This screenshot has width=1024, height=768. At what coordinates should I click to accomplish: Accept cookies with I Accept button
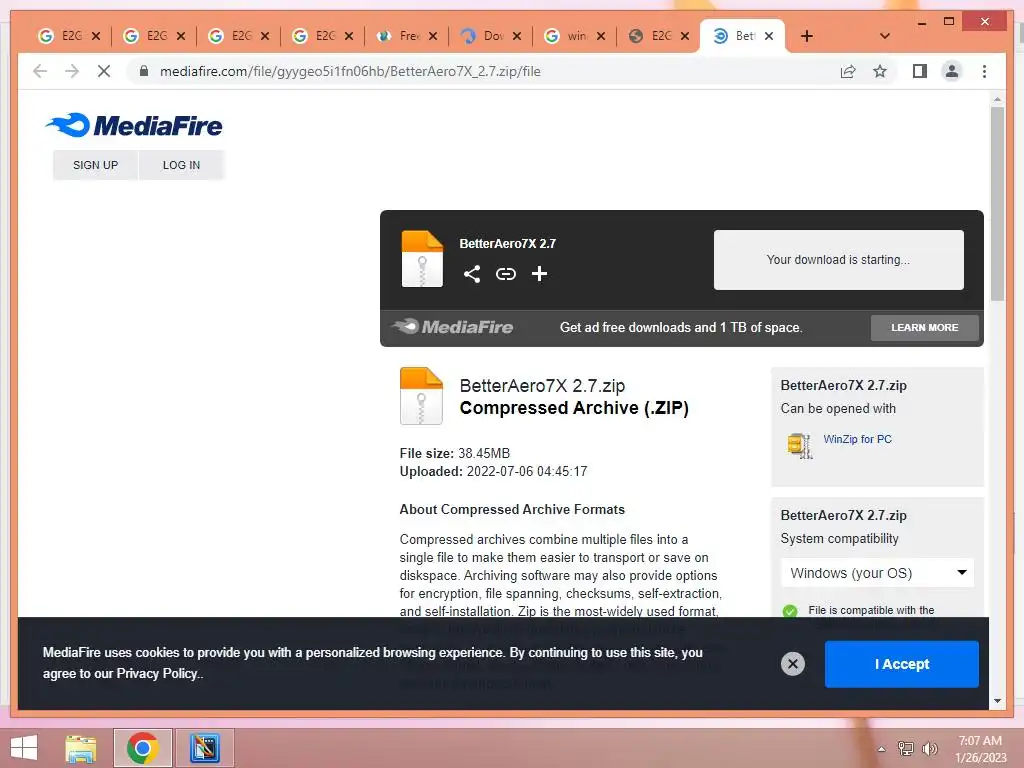tap(901, 664)
